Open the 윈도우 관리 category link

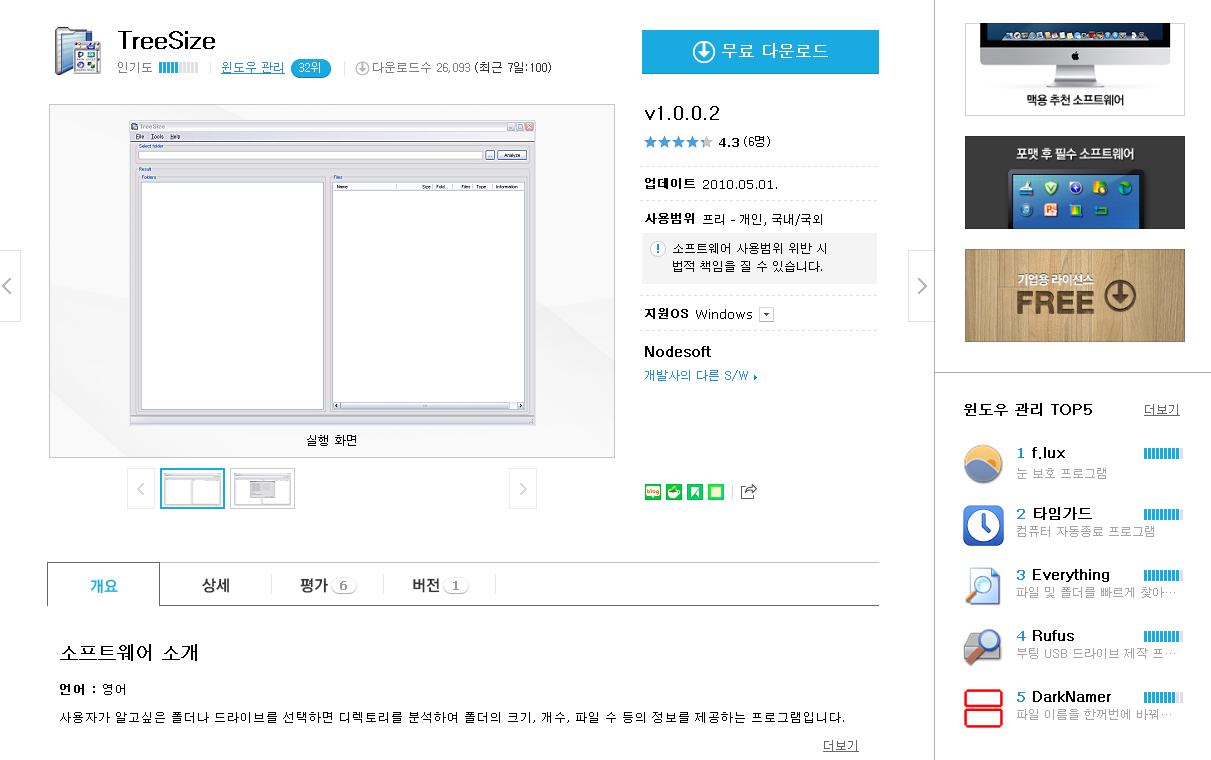[x=253, y=68]
